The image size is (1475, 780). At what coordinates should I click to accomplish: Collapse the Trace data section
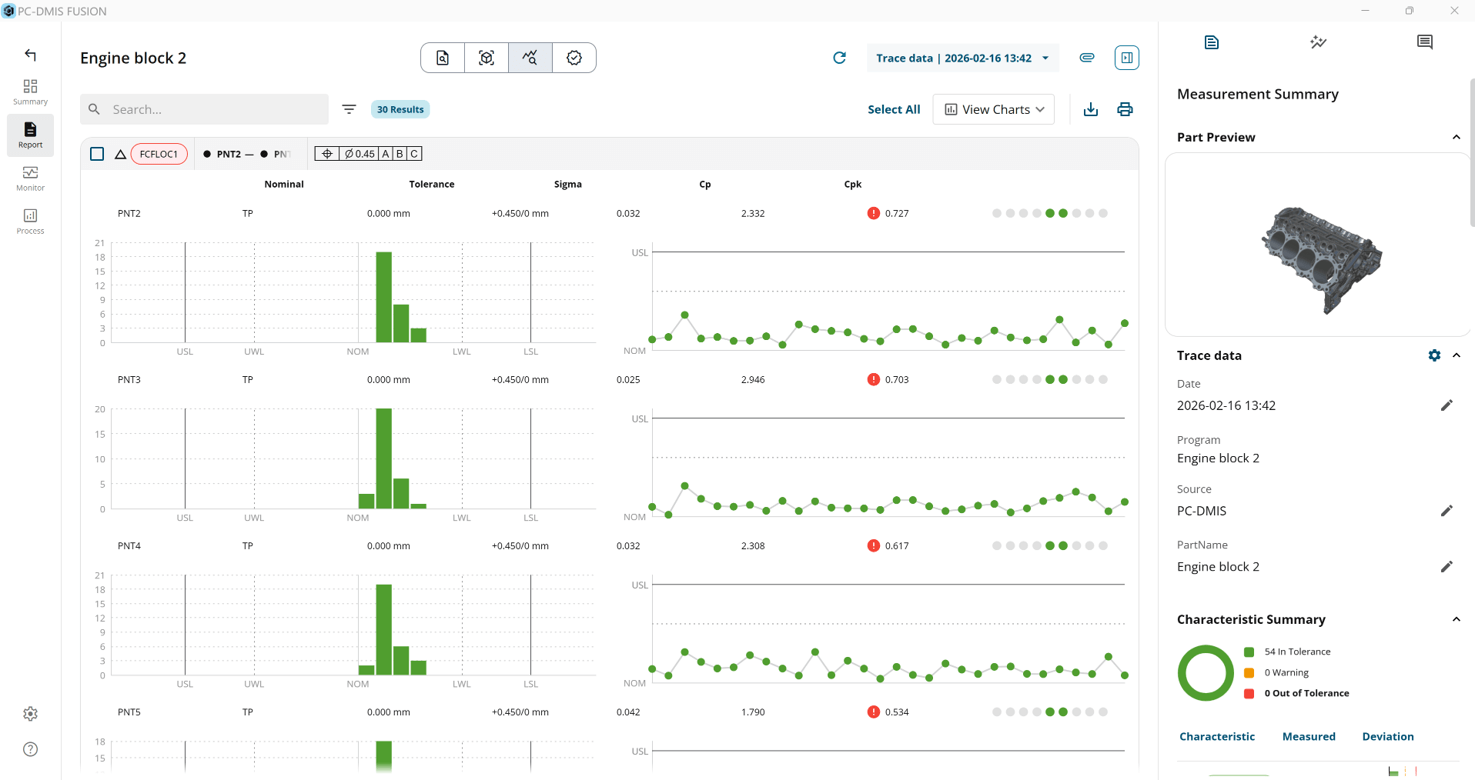click(x=1456, y=355)
